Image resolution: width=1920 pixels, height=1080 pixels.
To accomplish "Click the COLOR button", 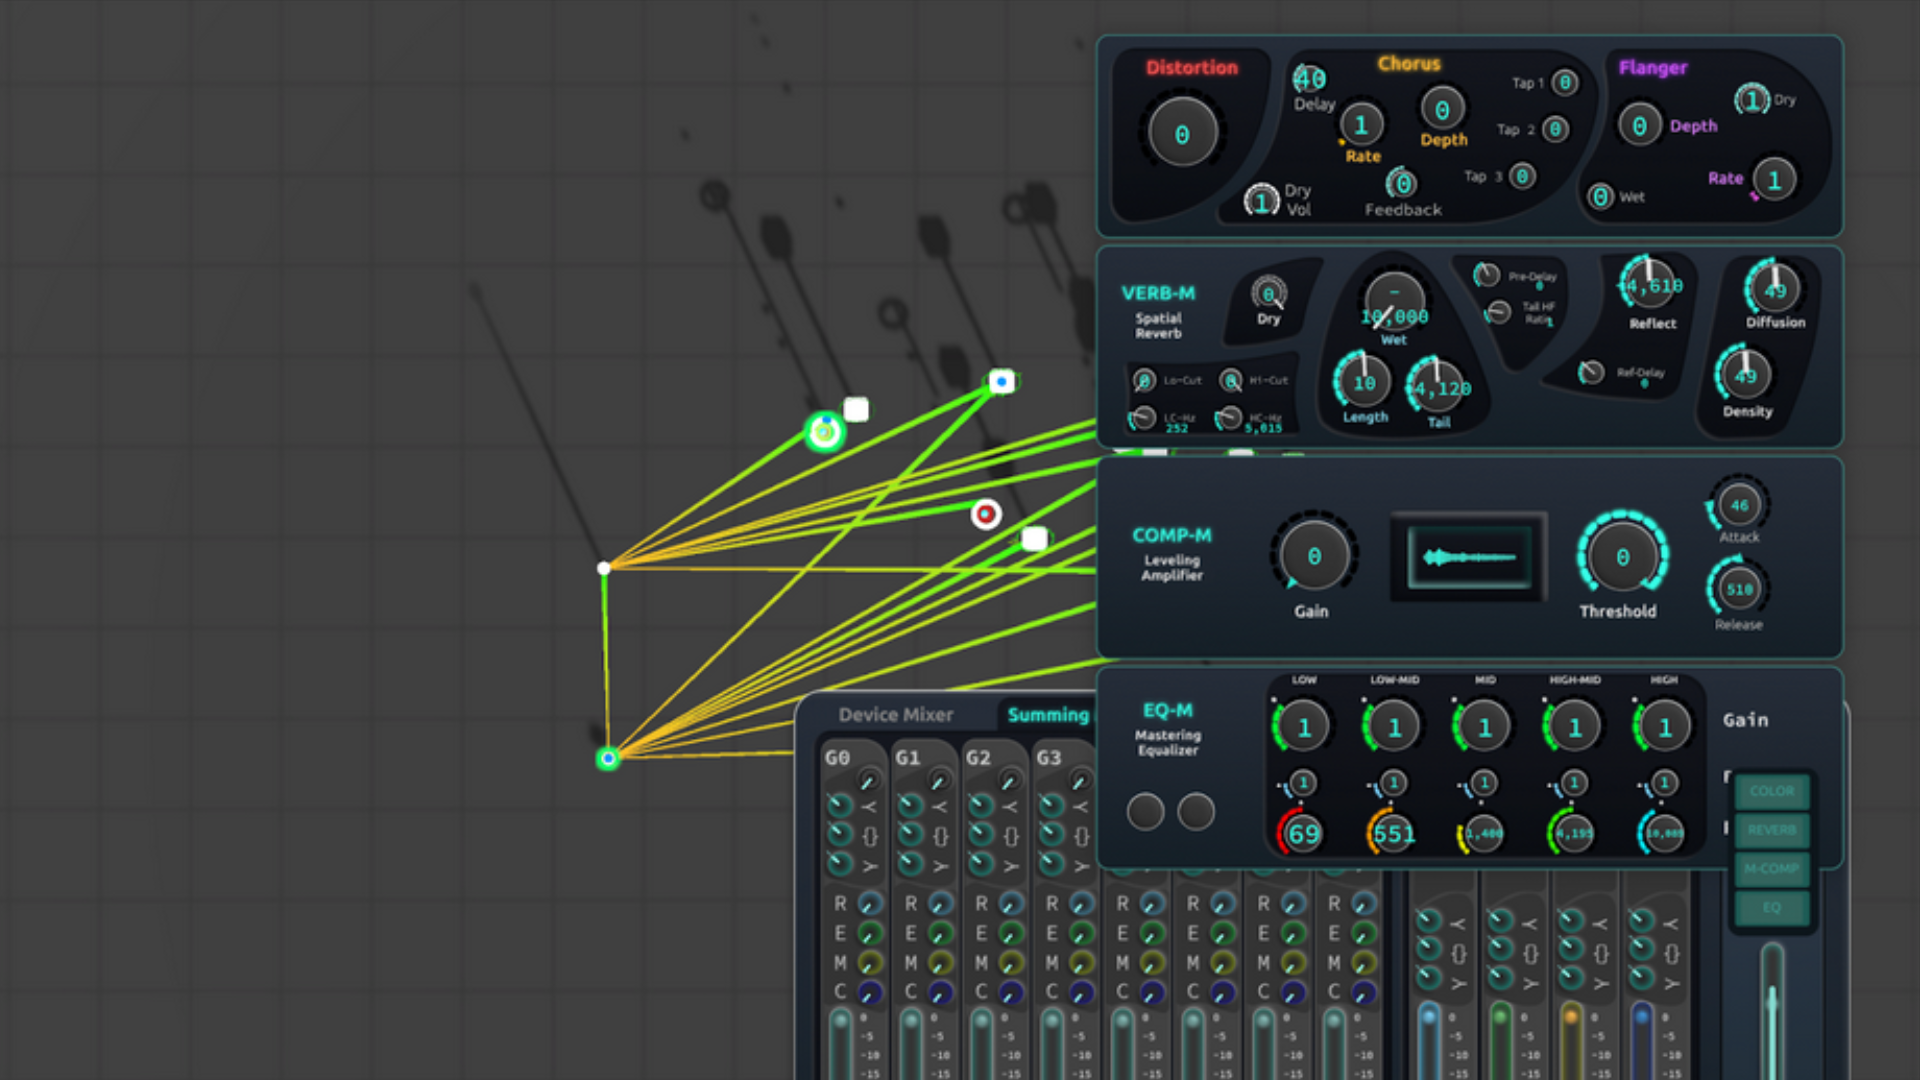I will pos(1771,791).
